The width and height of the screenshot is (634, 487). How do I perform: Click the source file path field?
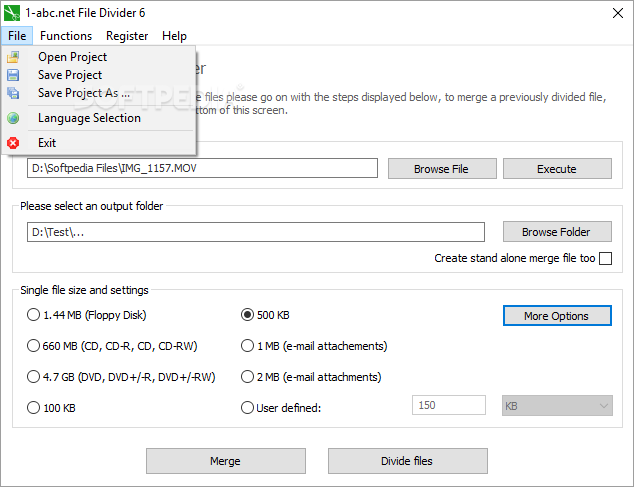[x=202, y=168]
